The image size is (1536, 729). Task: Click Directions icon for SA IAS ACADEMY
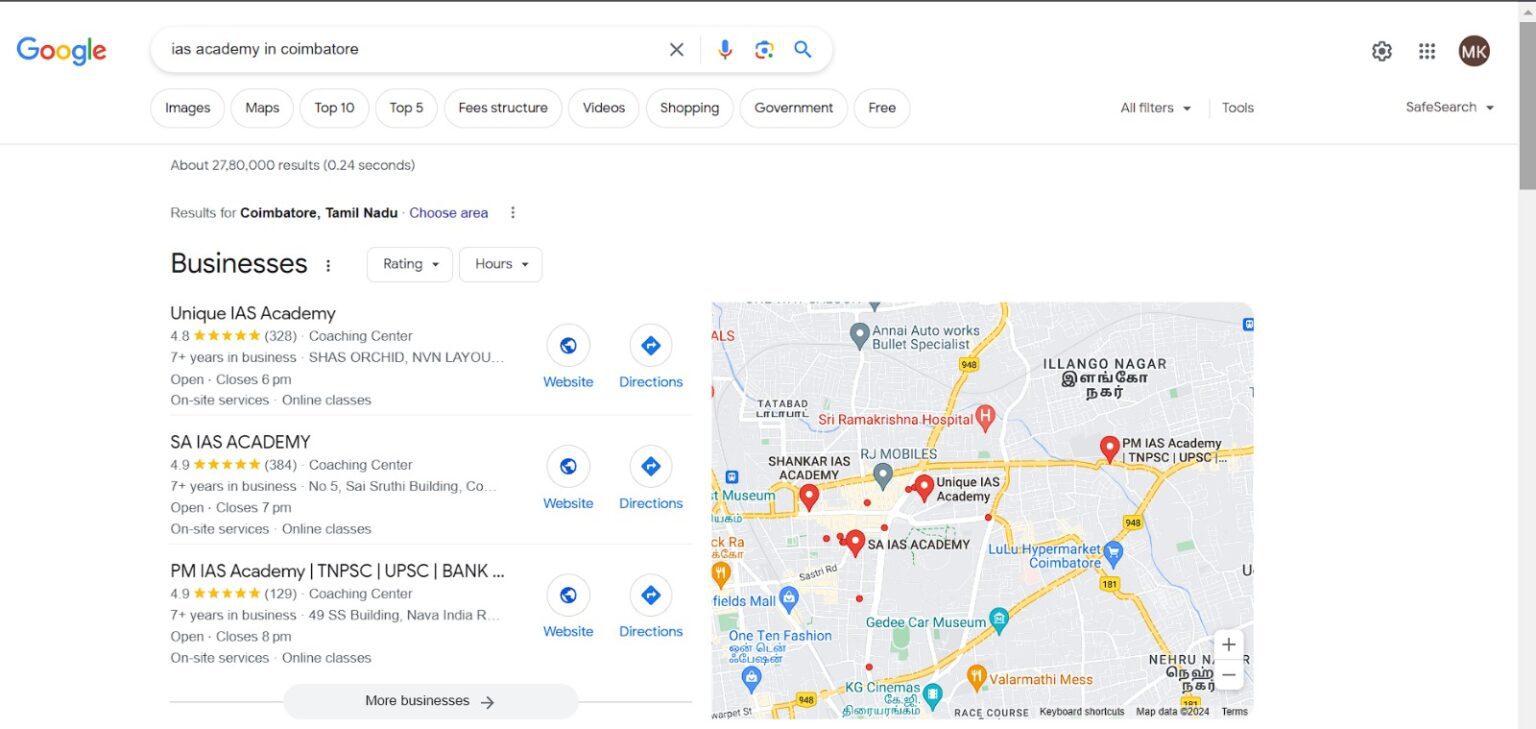pos(651,467)
